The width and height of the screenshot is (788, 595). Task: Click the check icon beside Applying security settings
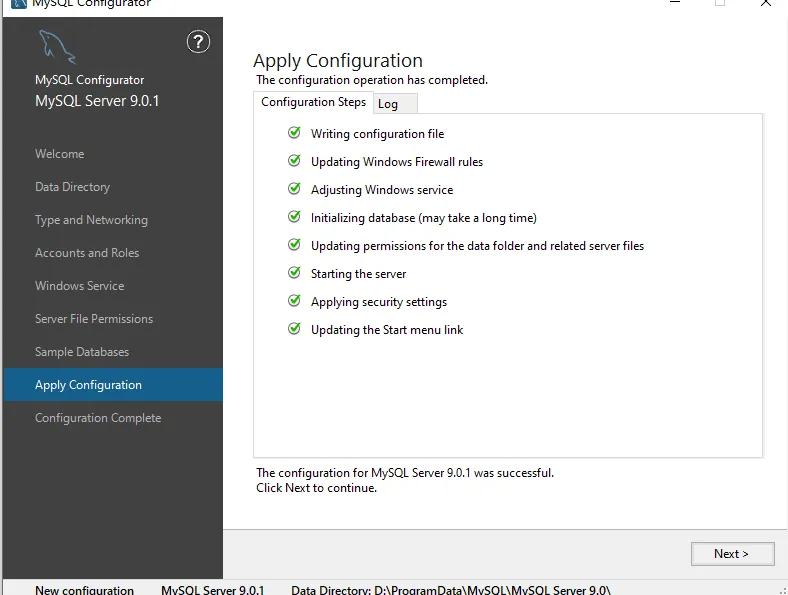click(294, 301)
